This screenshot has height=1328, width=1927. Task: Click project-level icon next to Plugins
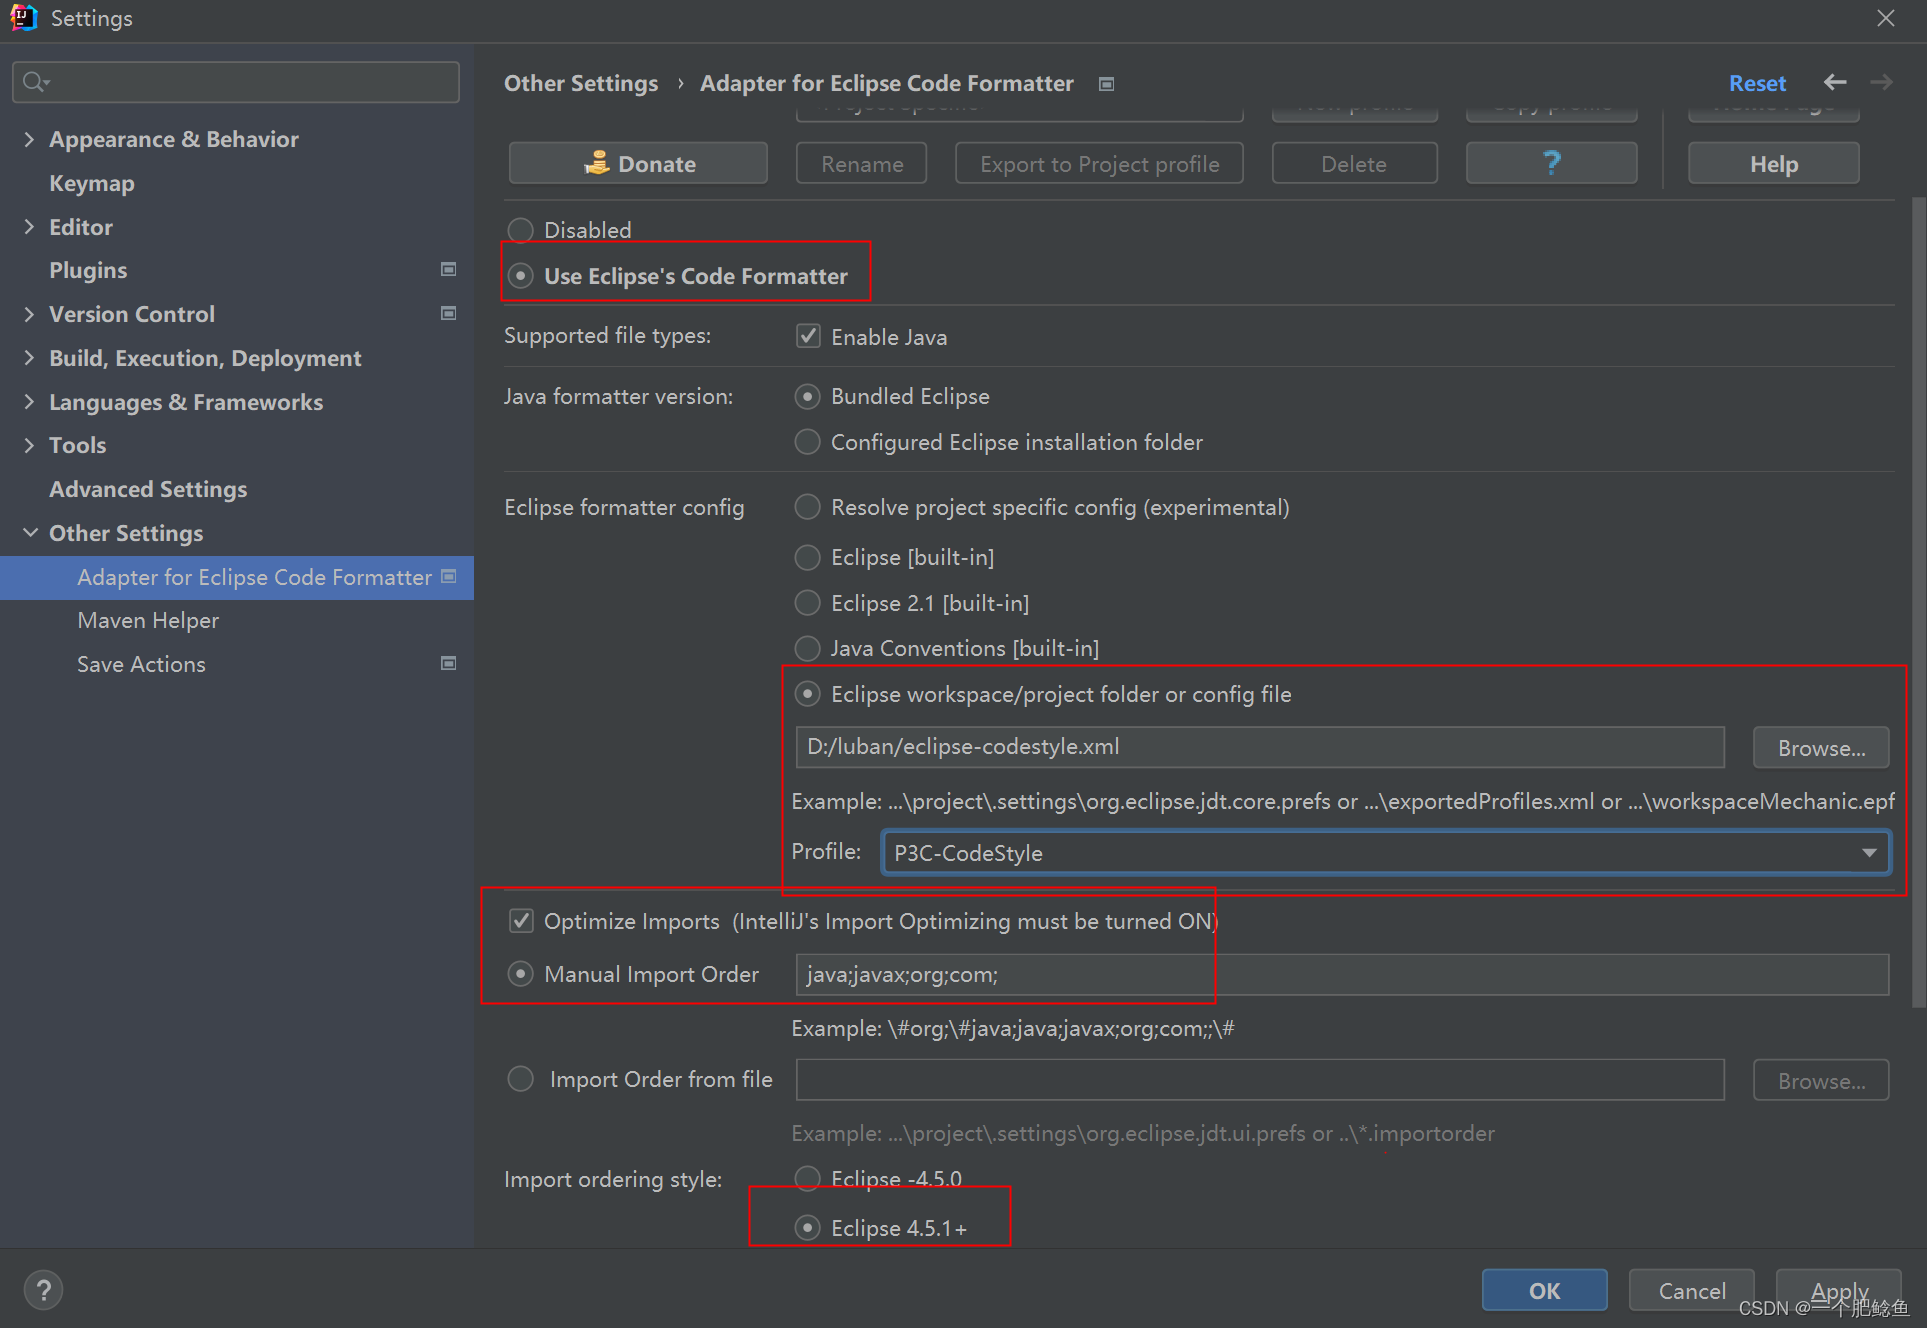[449, 269]
